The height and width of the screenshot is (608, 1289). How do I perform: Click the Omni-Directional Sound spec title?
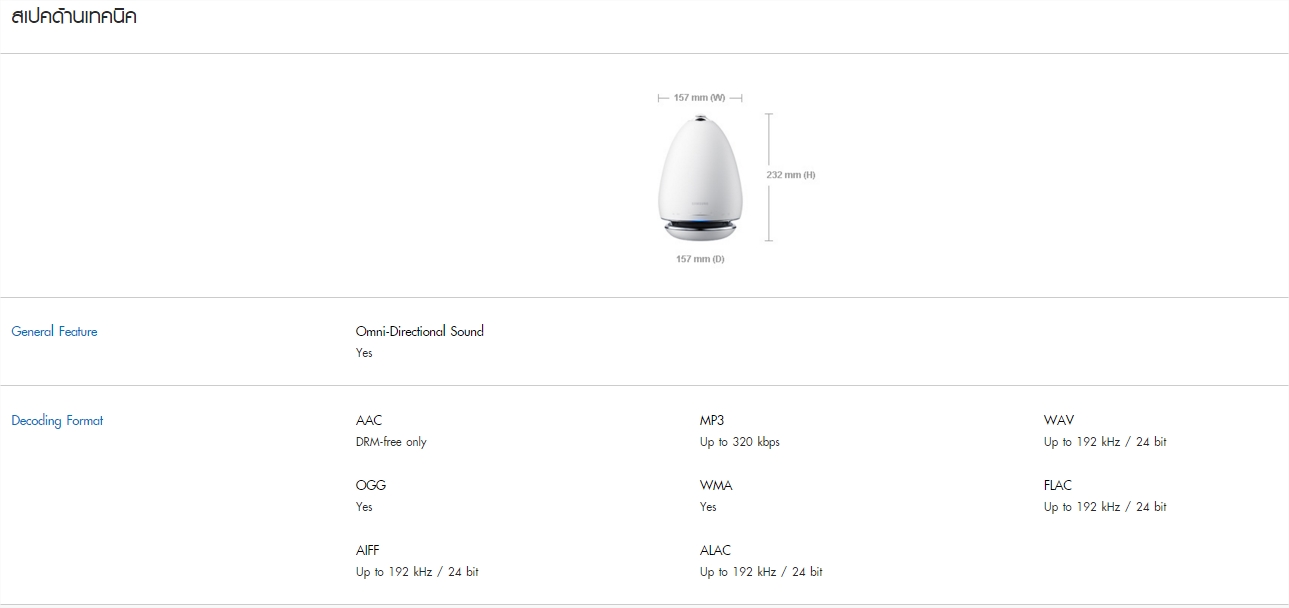click(419, 331)
